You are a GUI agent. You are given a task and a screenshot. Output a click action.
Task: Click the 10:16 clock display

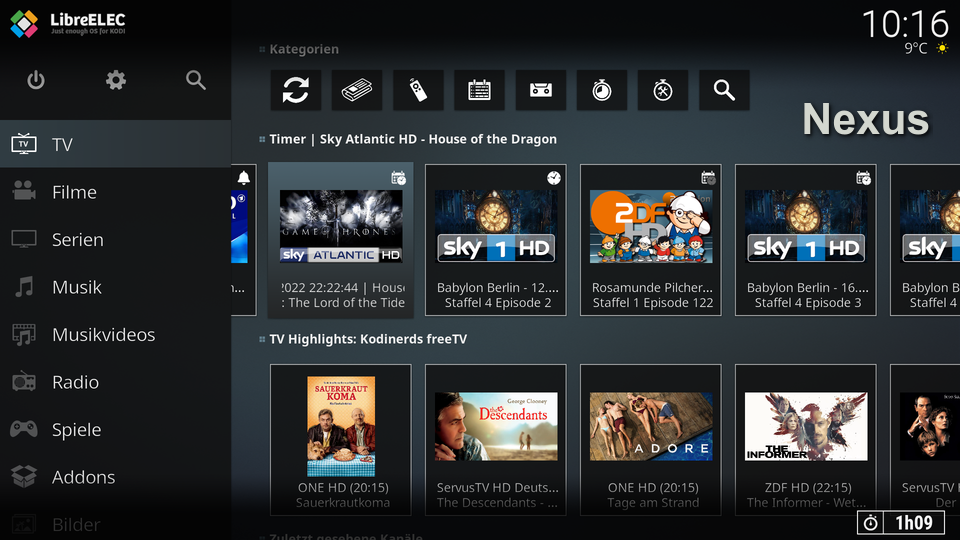coord(905,24)
